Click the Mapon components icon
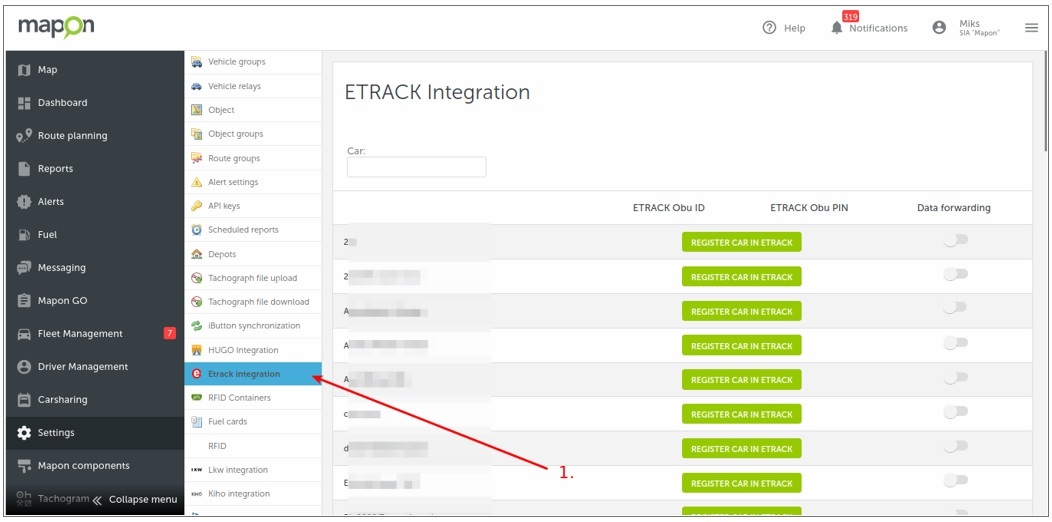1052x522 pixels. tap(24, 466)
